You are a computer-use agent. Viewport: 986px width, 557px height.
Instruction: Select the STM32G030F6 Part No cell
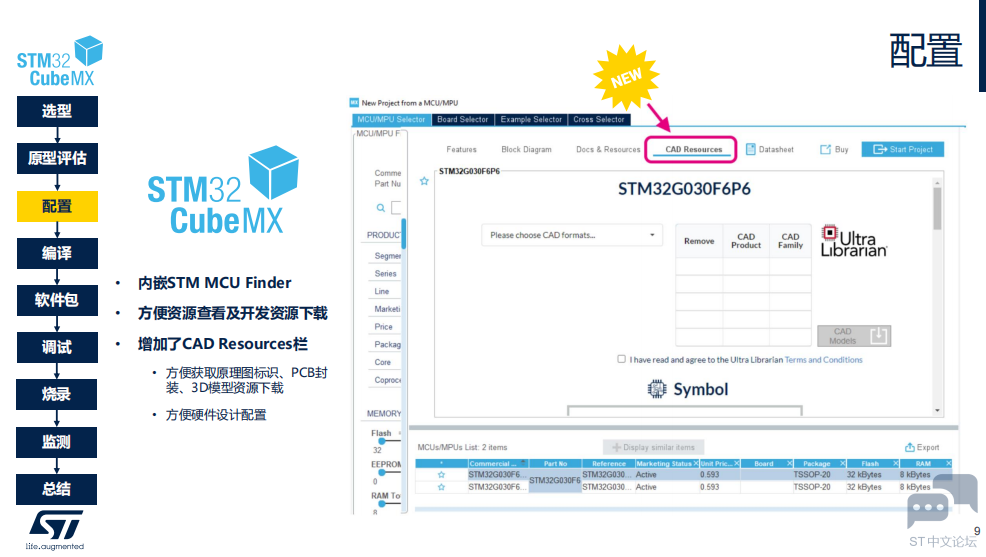point(555,481)
